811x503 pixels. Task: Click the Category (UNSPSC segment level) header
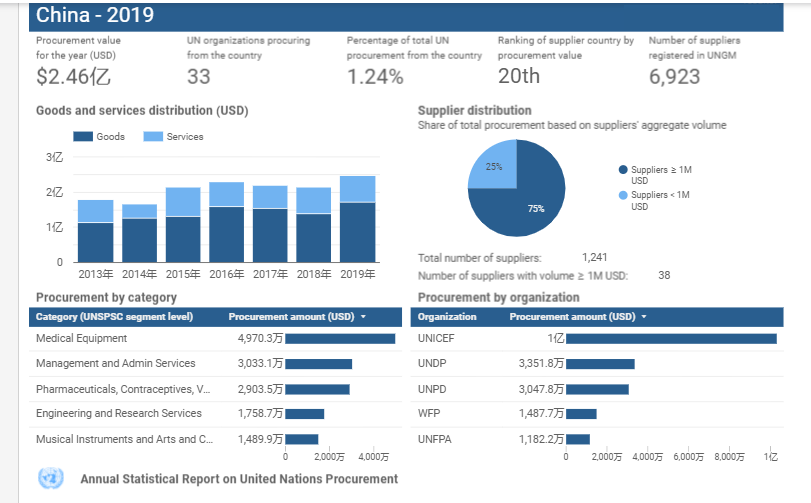tap(114, 316)
